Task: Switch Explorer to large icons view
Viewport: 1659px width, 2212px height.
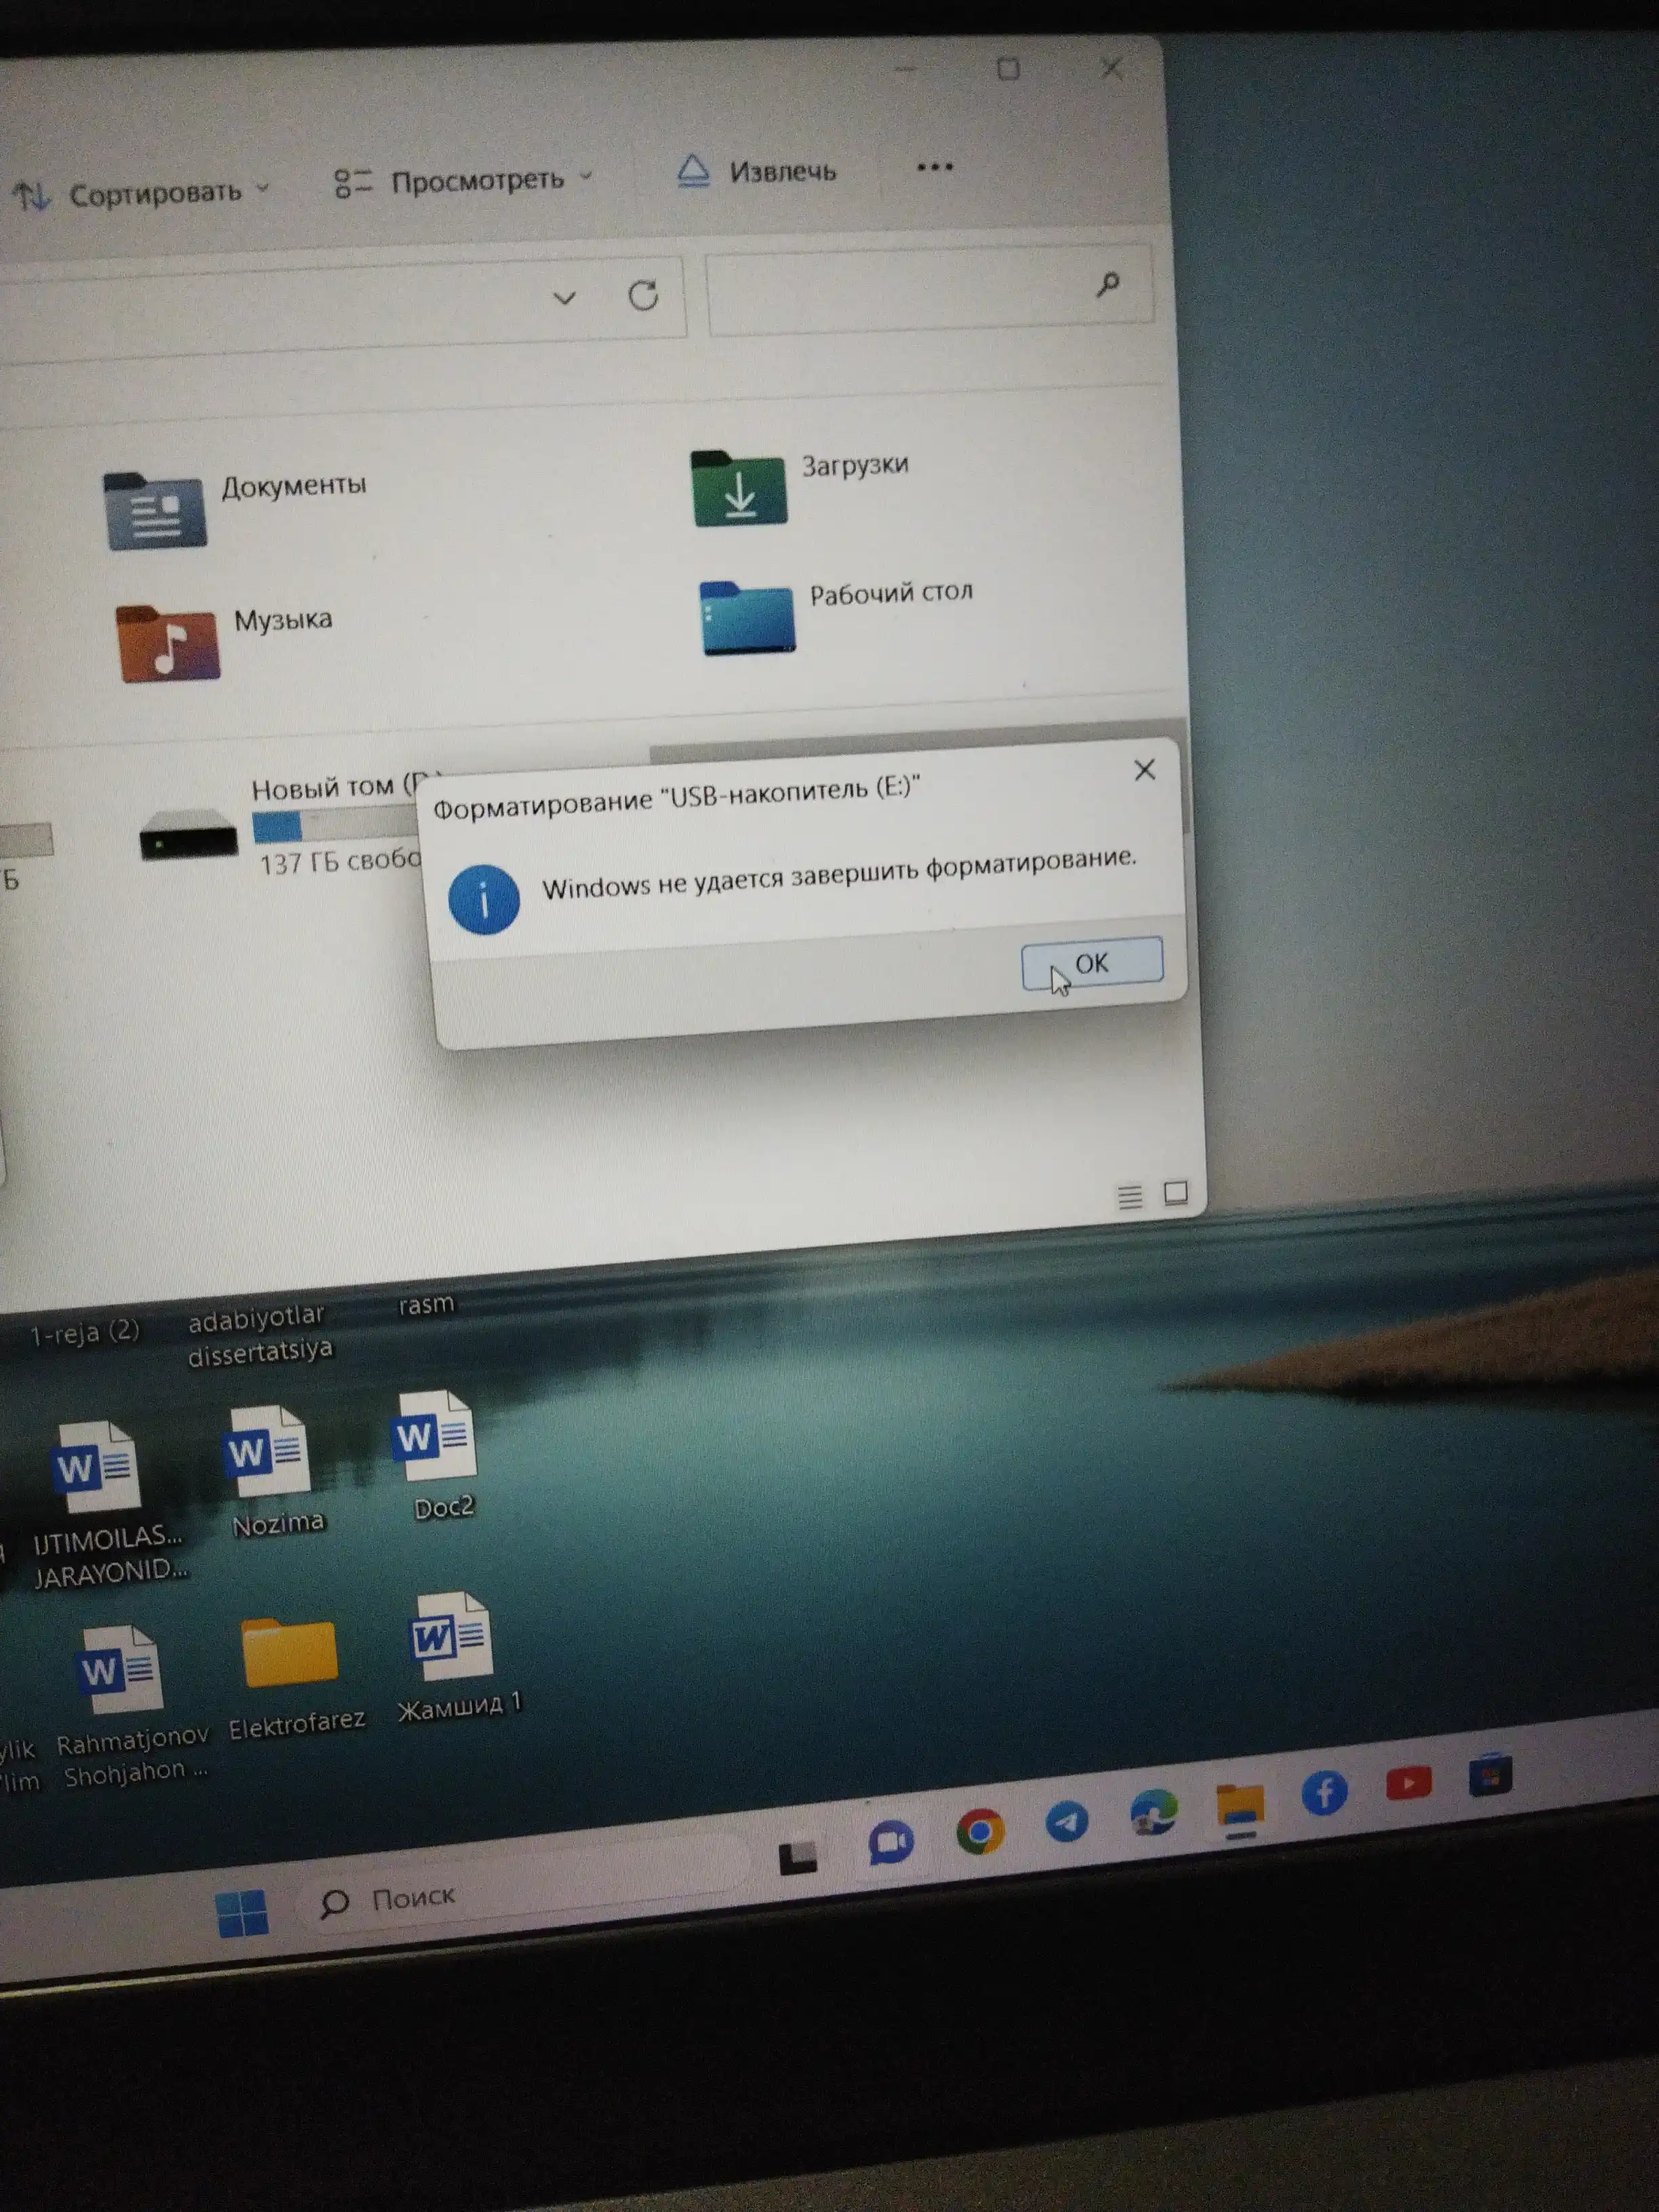Action: tap(1176, 1193)
